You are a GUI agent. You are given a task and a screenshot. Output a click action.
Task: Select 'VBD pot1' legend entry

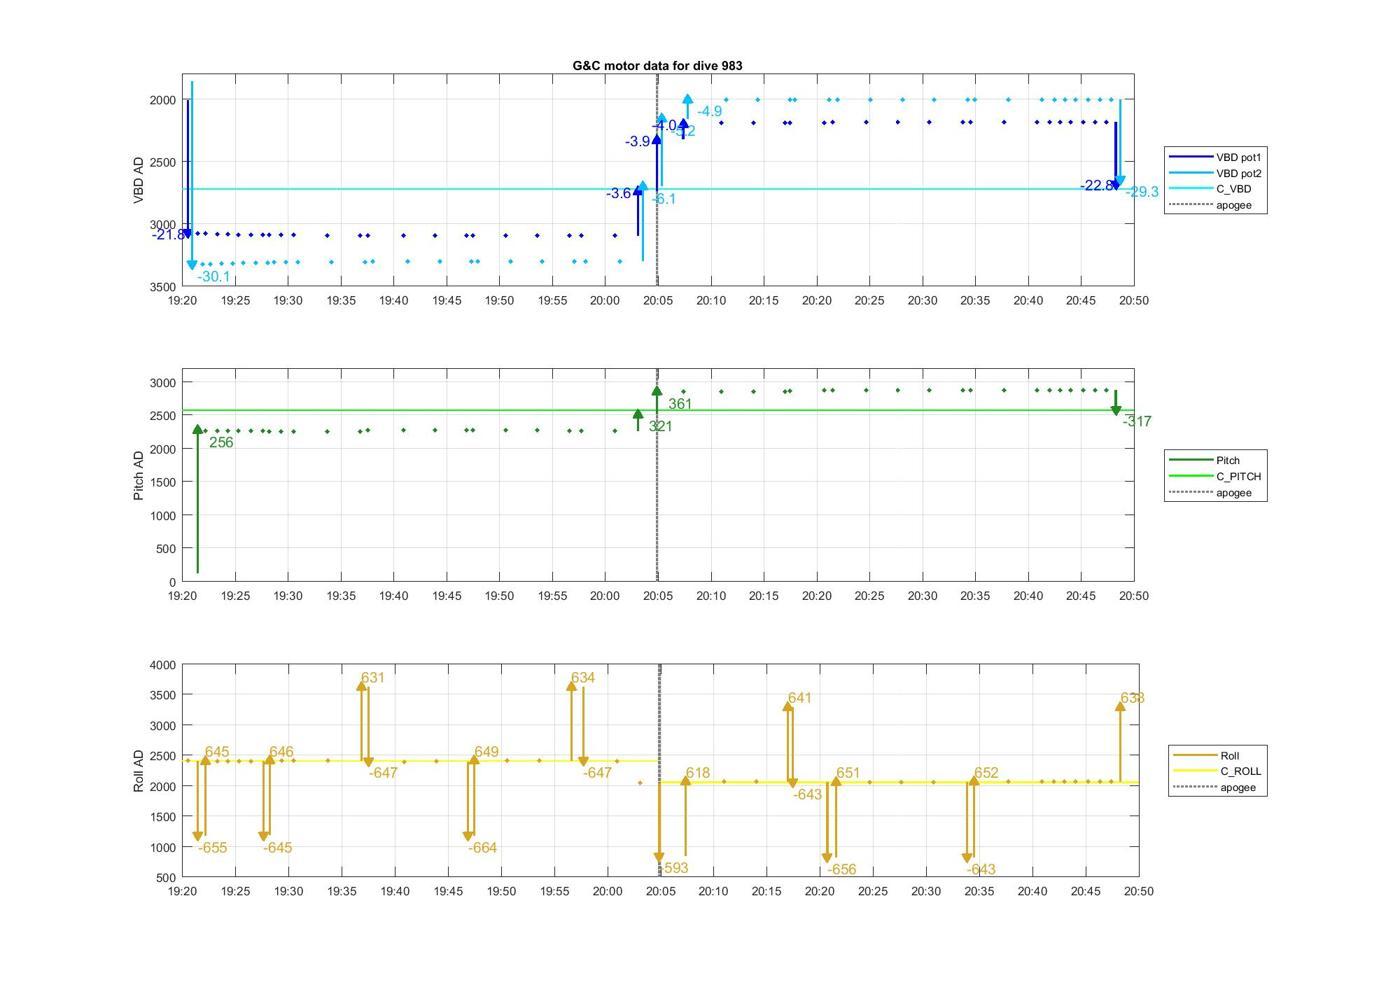click(1218, 157)
